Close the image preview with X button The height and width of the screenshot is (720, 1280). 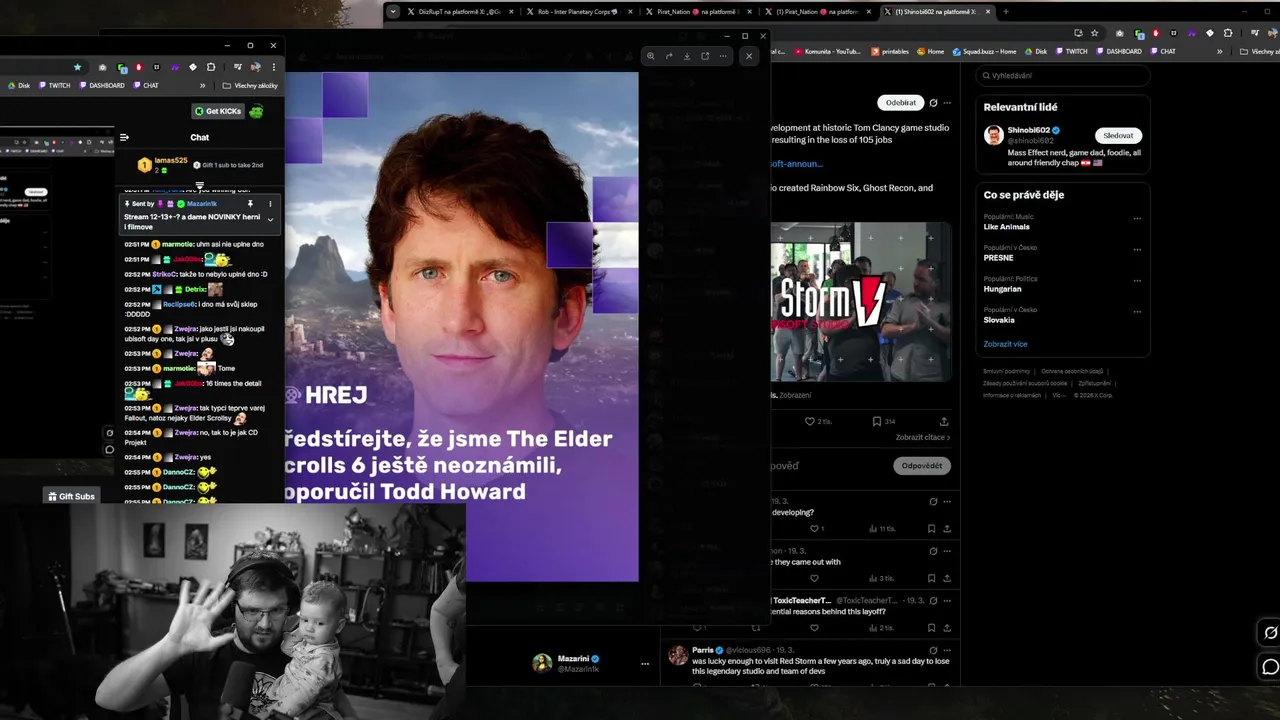(749, 56)
